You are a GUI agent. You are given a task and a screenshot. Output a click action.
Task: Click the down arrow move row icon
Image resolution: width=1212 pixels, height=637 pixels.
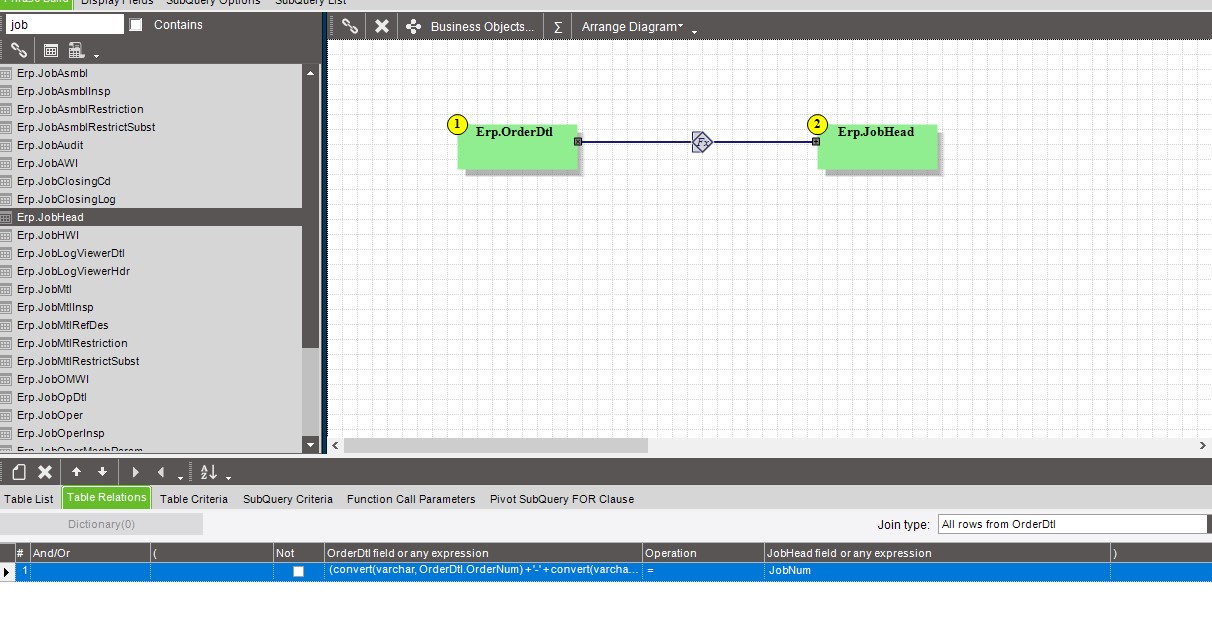point(102,472)
